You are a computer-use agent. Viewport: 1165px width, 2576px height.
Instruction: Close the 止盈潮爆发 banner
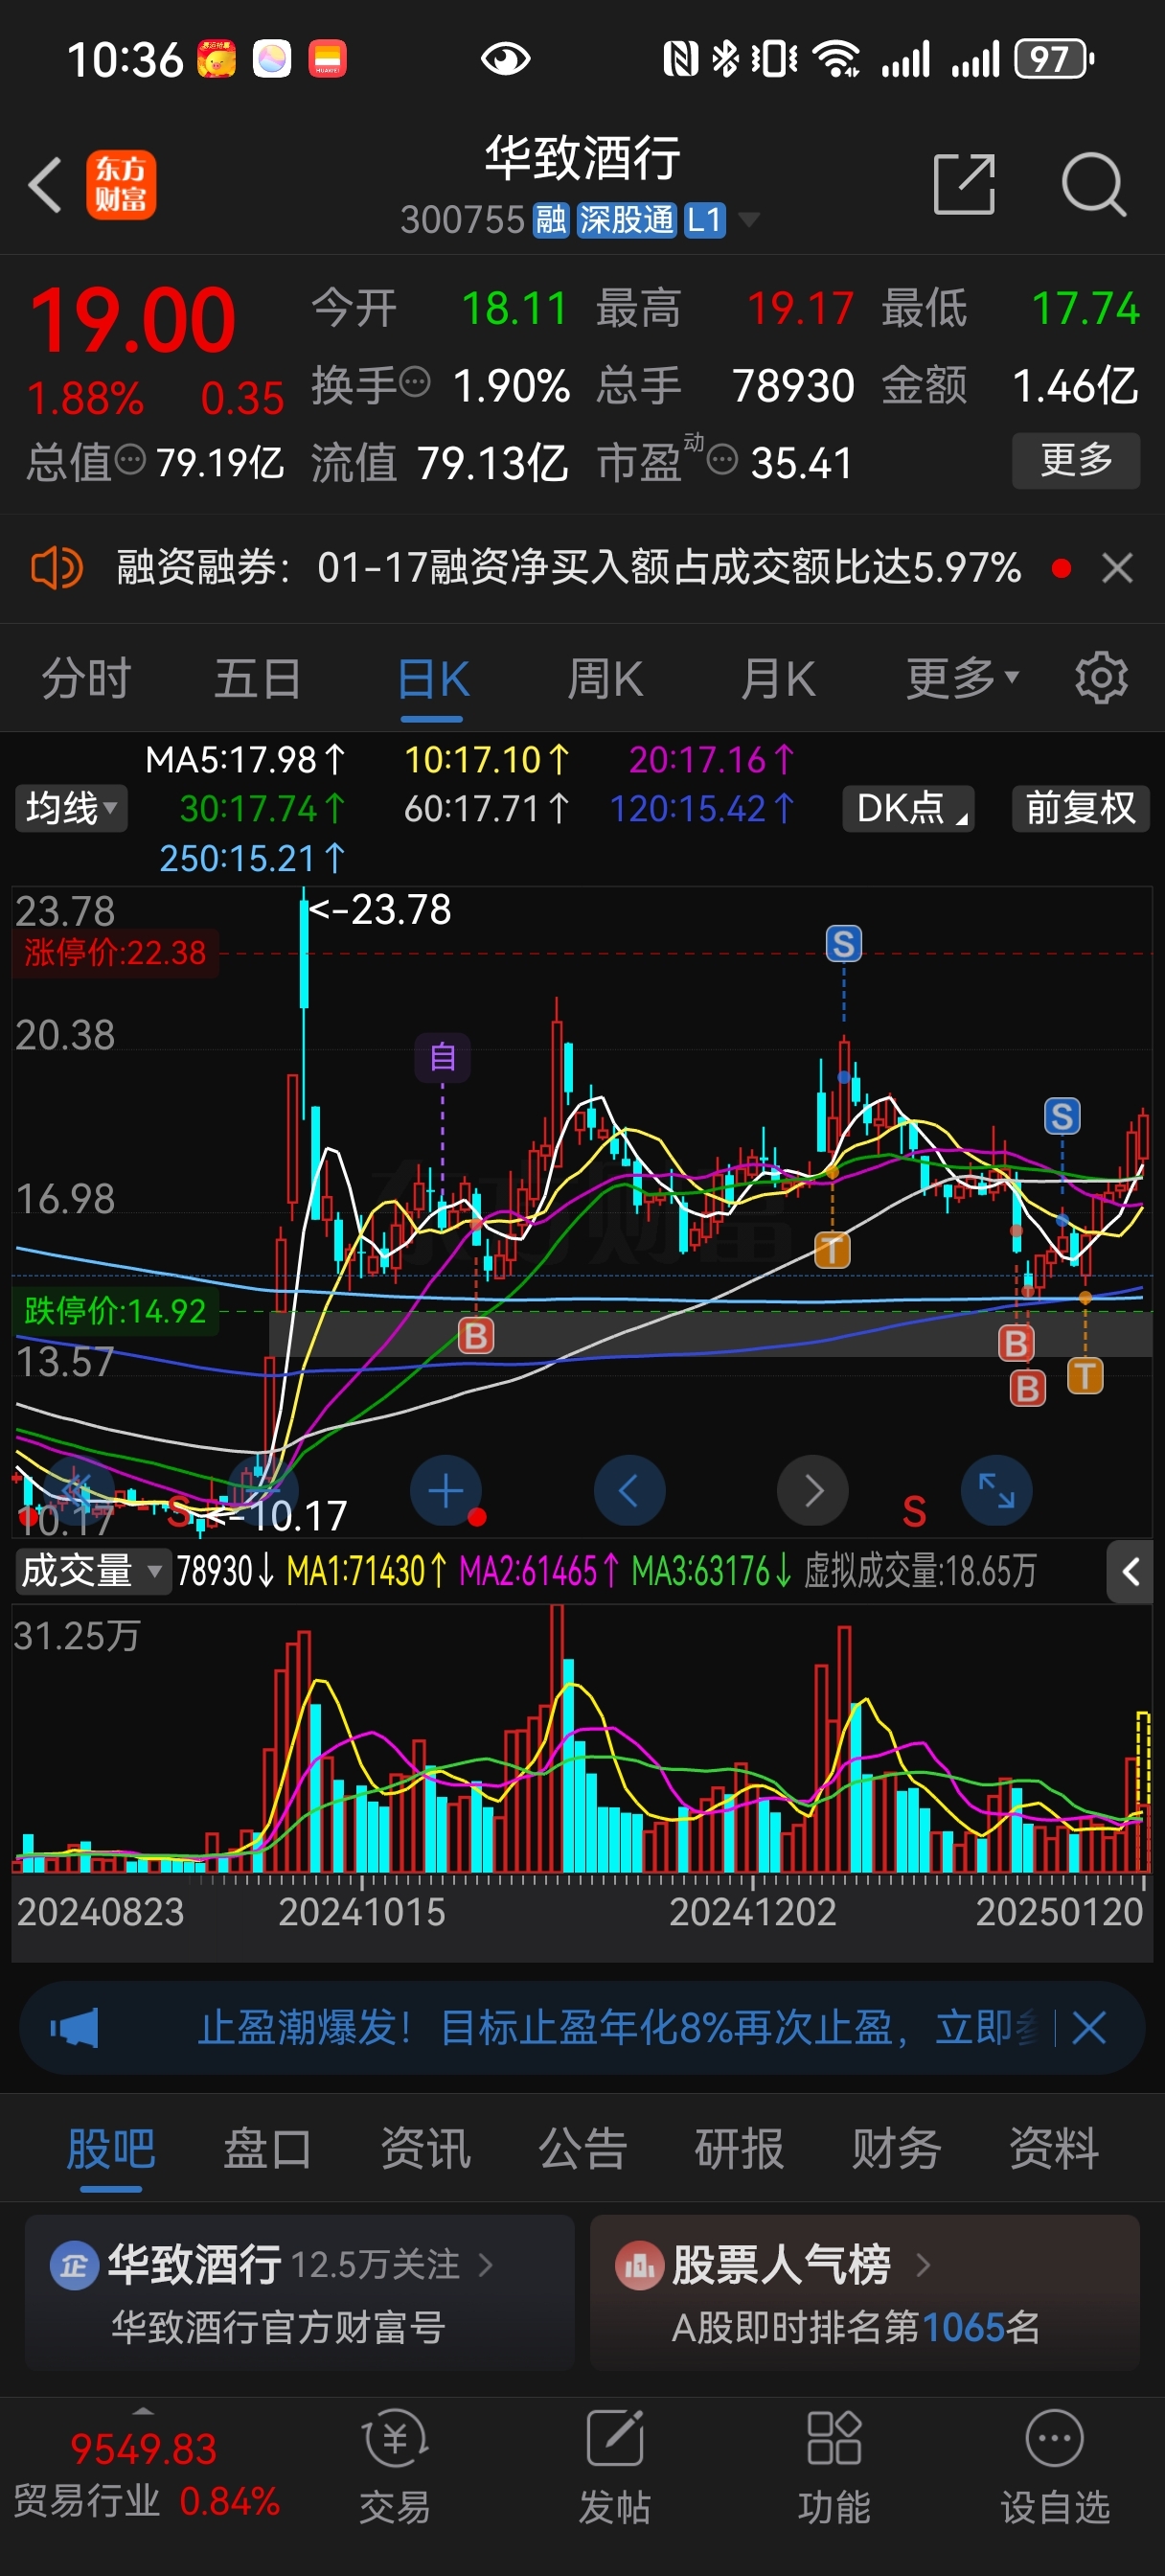[1088, 2028]
